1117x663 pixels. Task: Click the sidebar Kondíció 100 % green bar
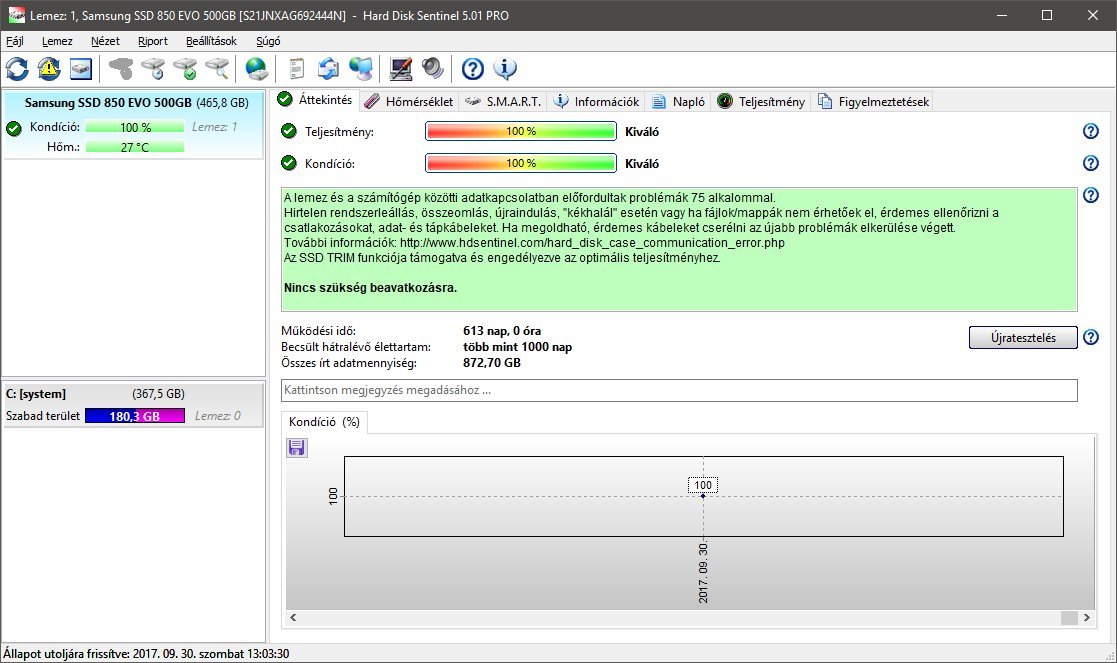(135, 127)
